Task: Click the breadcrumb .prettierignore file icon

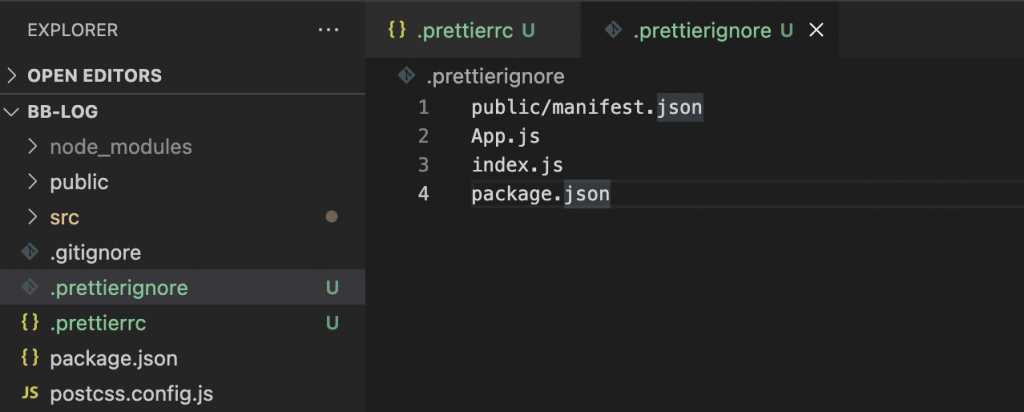Action: coord(406,75)
